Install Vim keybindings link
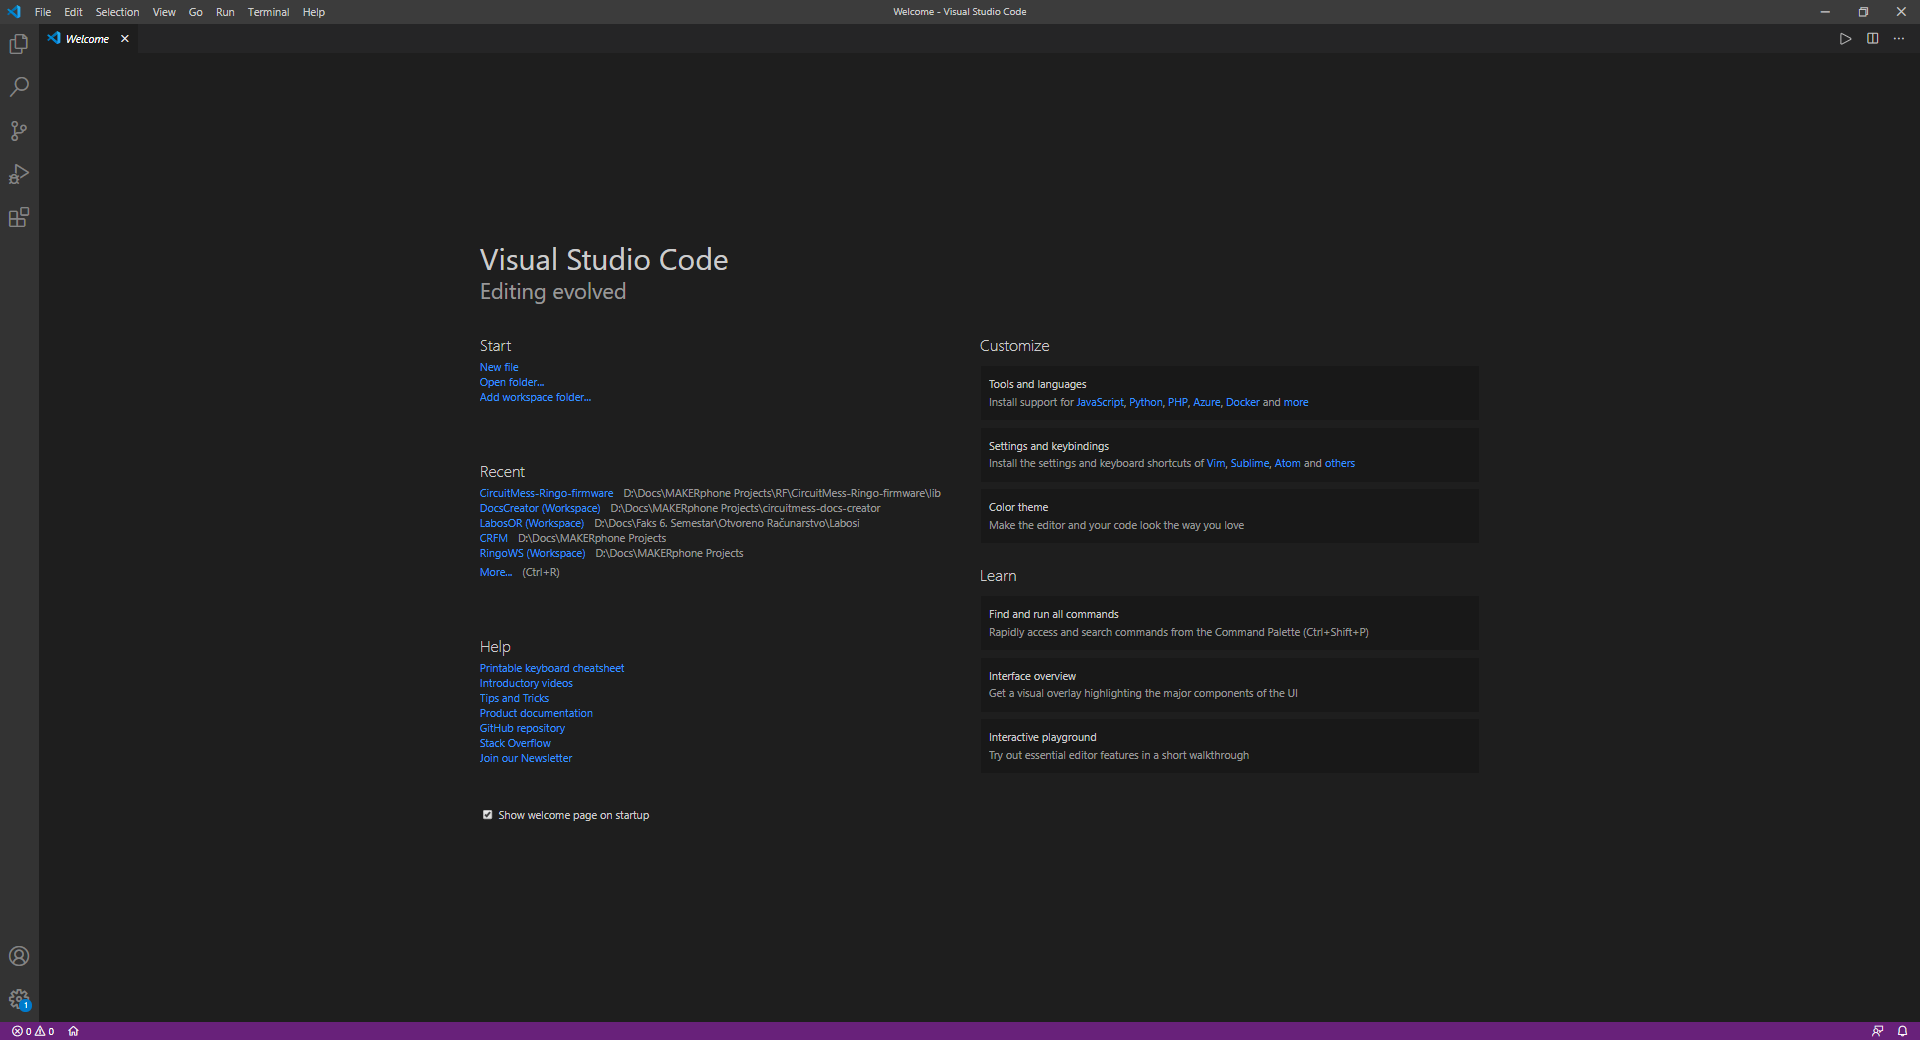 tap(1216, 463)
